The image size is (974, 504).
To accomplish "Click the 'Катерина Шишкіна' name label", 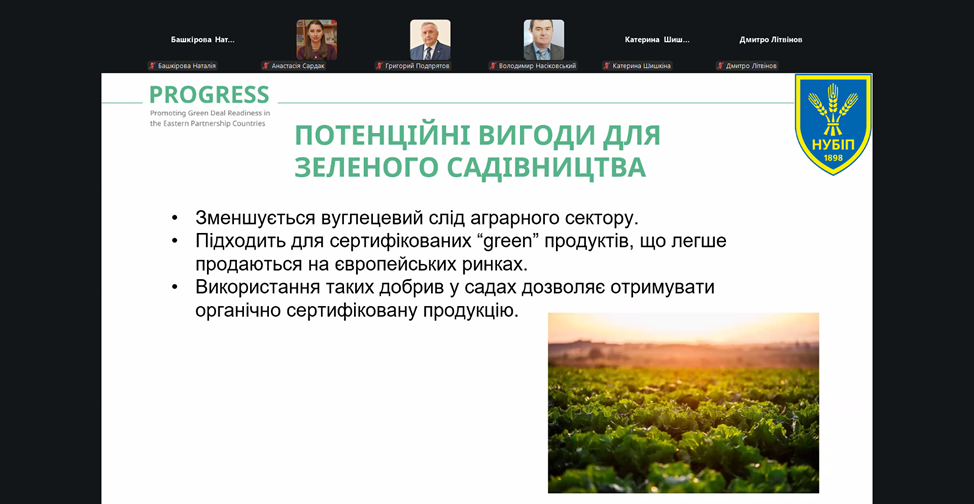I will click(642, 66).
